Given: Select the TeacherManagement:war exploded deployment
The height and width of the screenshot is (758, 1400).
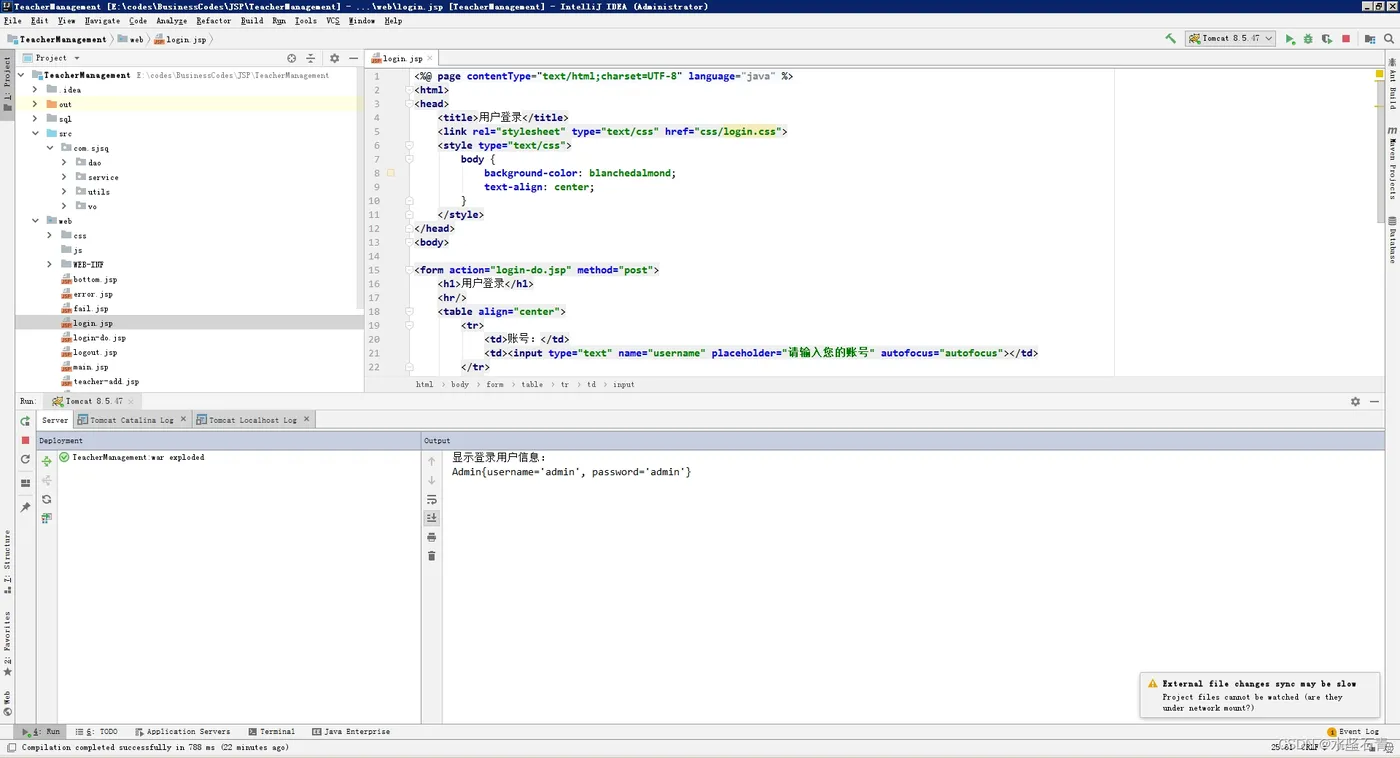Looking at the screenshot, I should pos(132,457).
